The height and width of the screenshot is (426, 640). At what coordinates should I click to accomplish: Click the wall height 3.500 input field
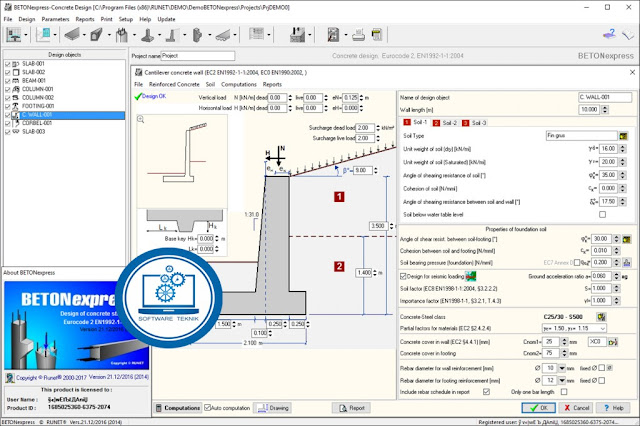pyautogui.click(x=378, y=226)
